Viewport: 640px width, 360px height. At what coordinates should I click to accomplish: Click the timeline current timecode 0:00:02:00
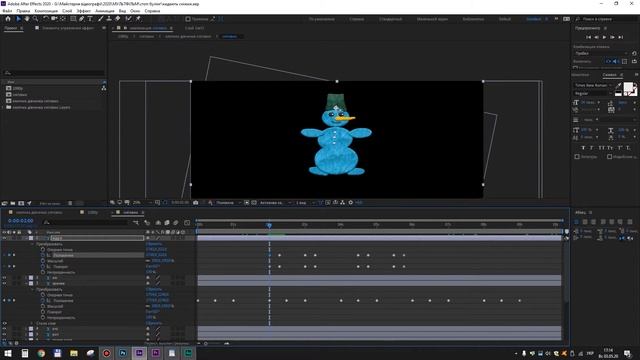pyautogui.click(x=20, y=221)
